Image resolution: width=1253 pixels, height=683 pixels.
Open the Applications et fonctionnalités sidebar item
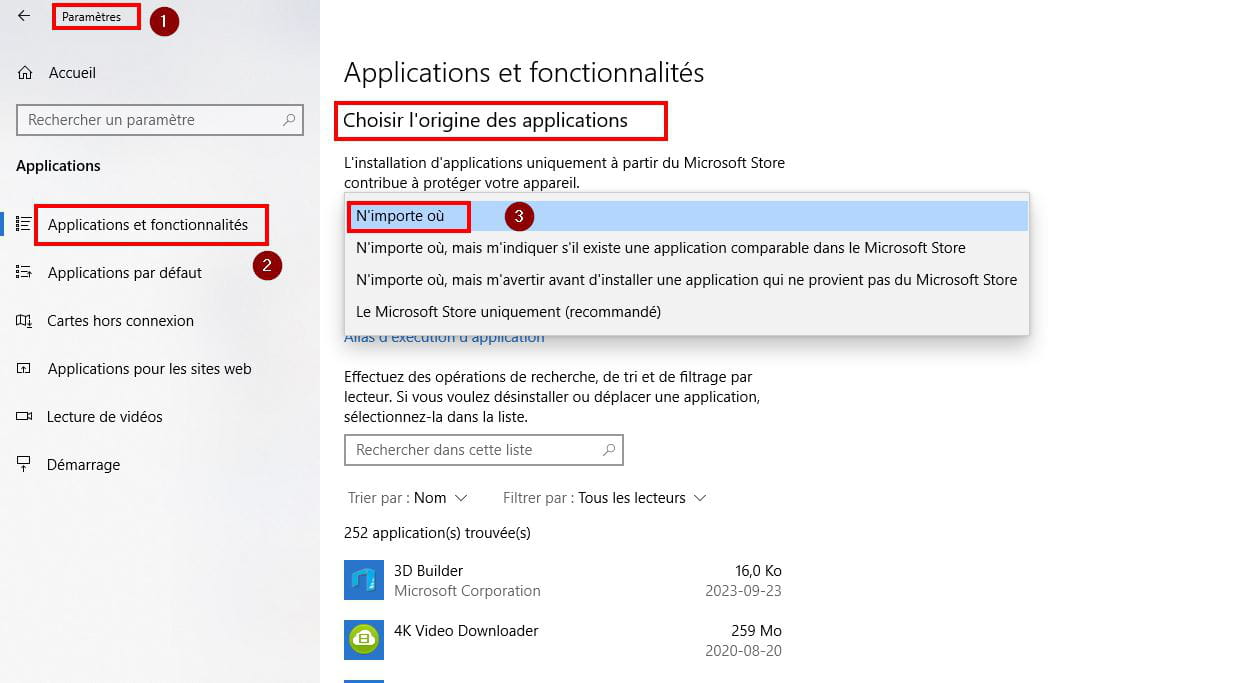point(148,225)
